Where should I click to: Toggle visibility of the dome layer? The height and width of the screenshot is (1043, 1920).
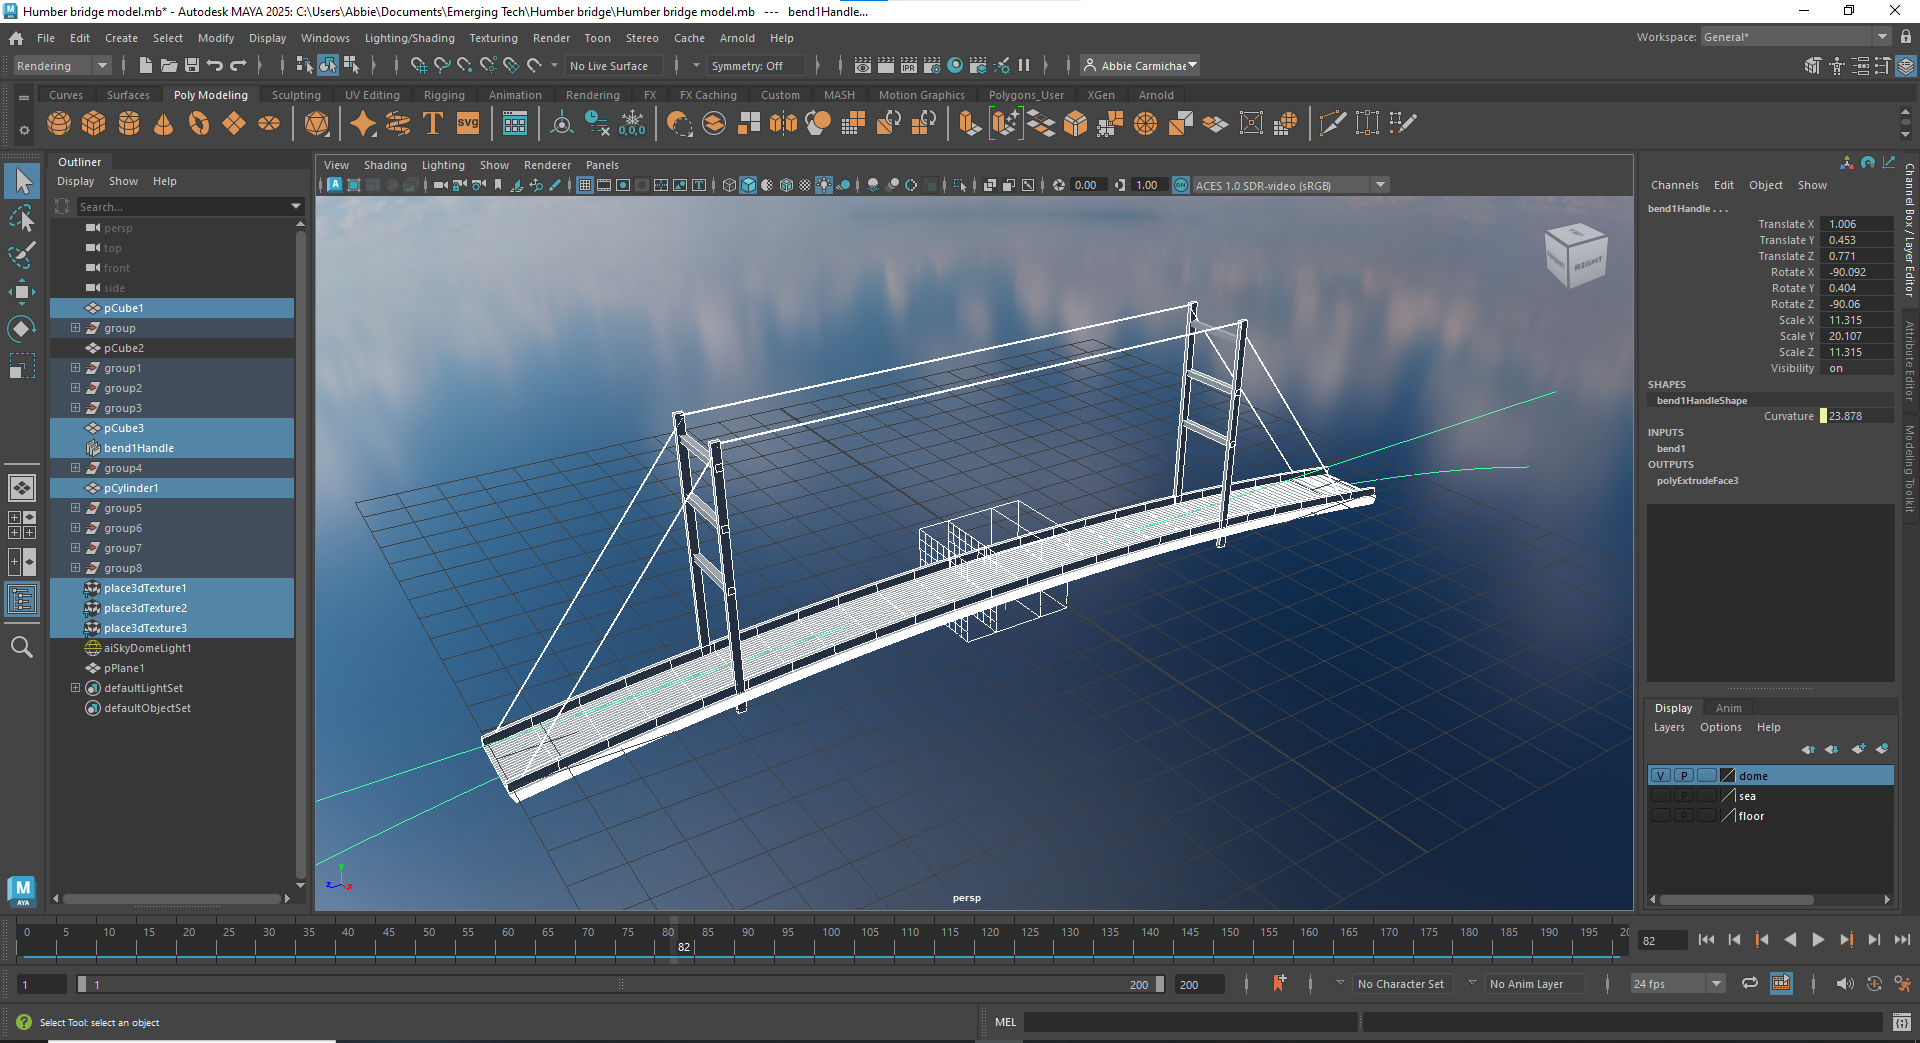point(1660,776)
